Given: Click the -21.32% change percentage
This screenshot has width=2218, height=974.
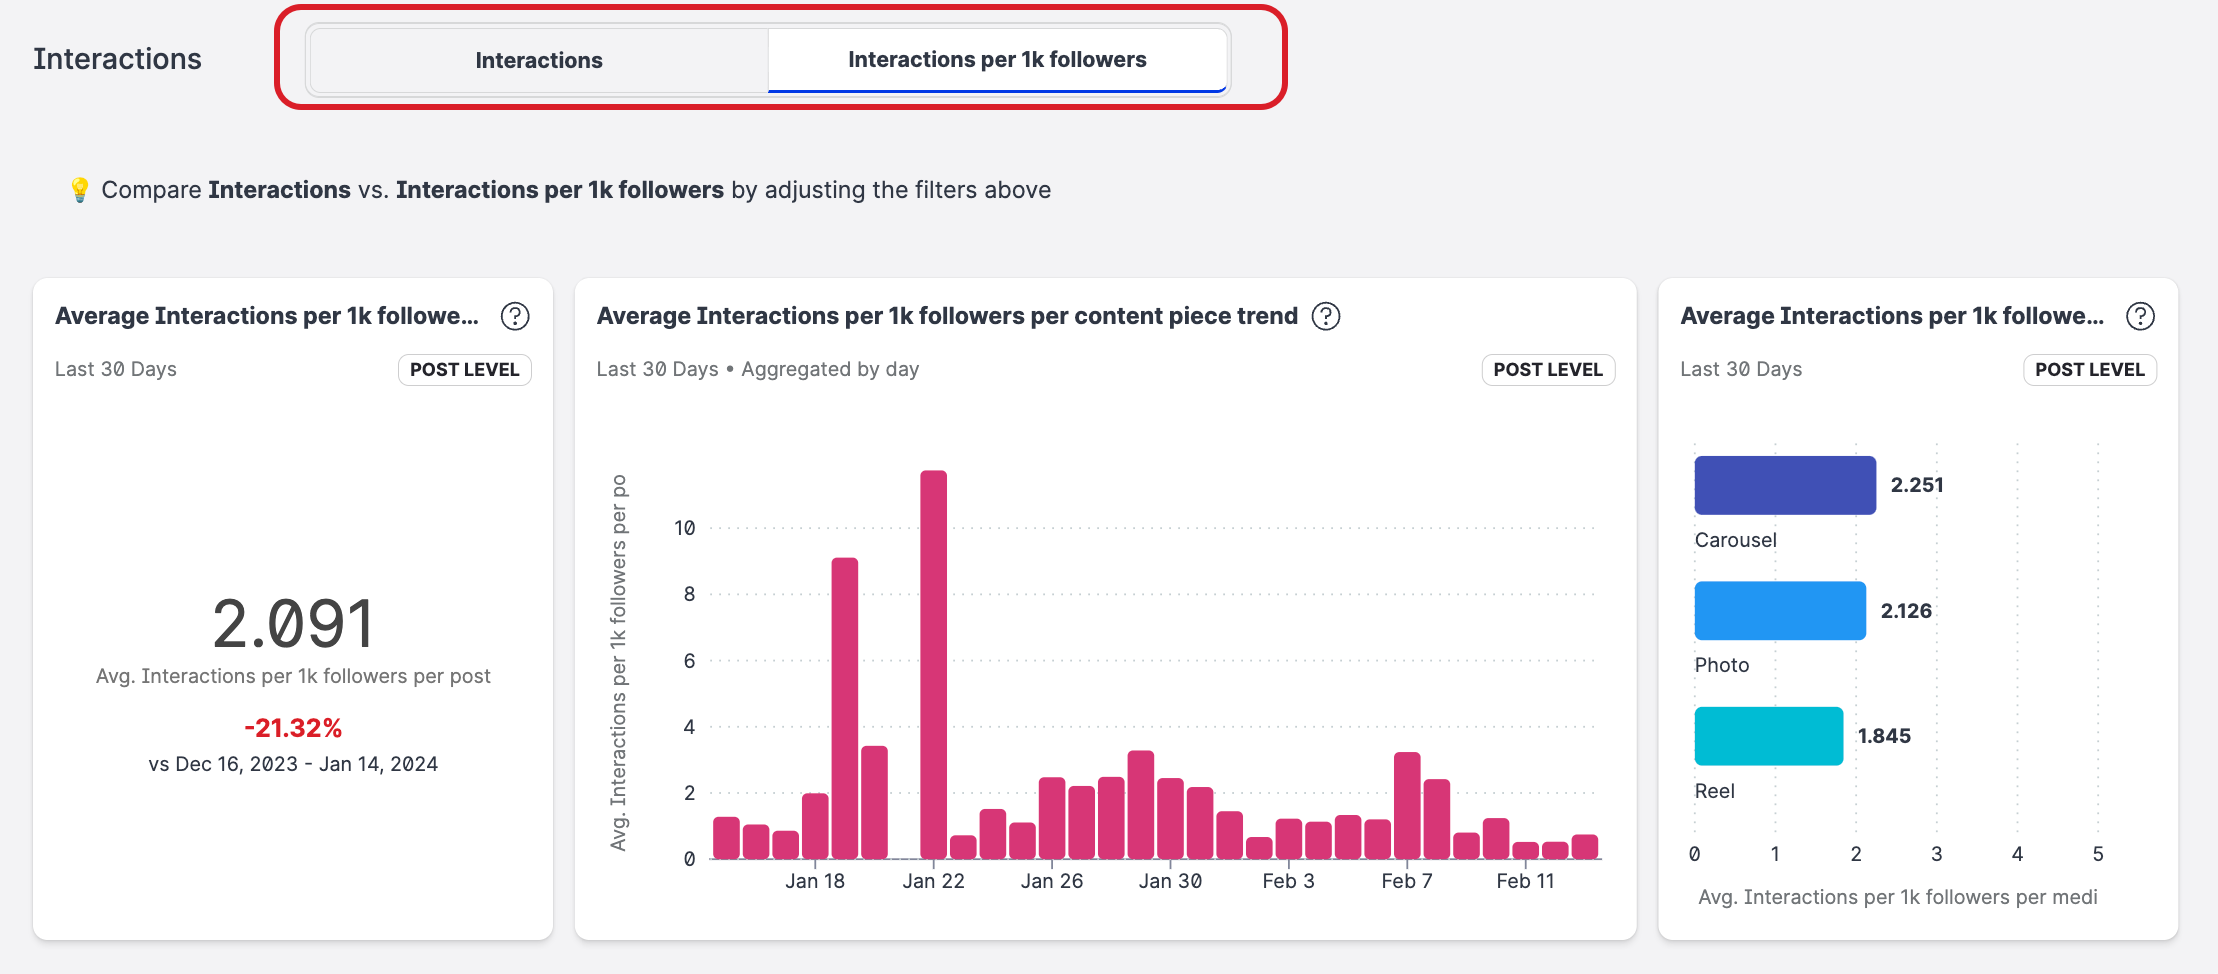Looking at the screenshot, I should pyautogui.click(x=293, y=728).
